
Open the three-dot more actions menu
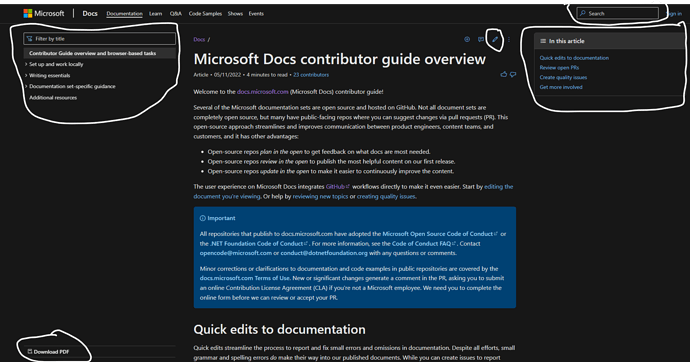pyautogui.click(x=509, y=39)
